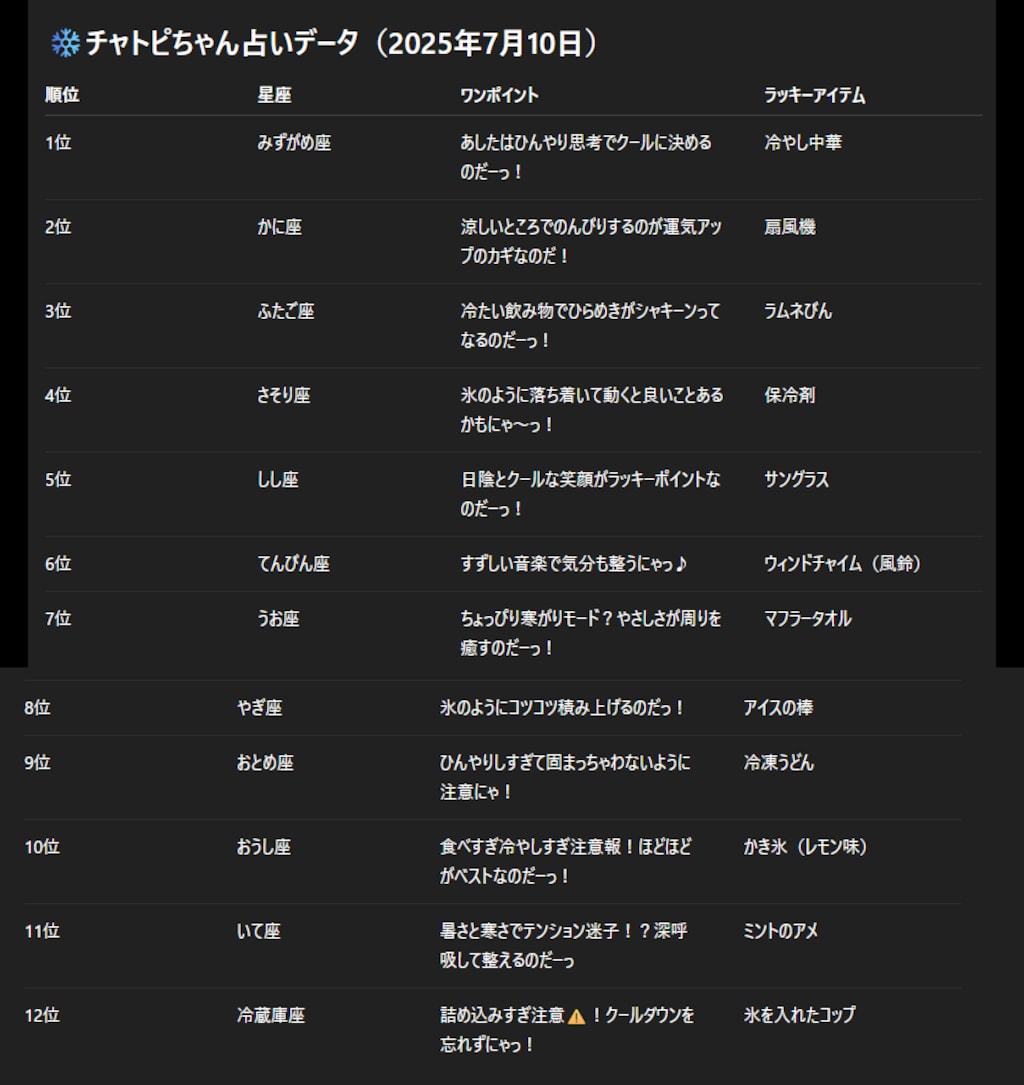Select the 冷やし中華 lucky item

pyautogui.click(x=803, y=143)
